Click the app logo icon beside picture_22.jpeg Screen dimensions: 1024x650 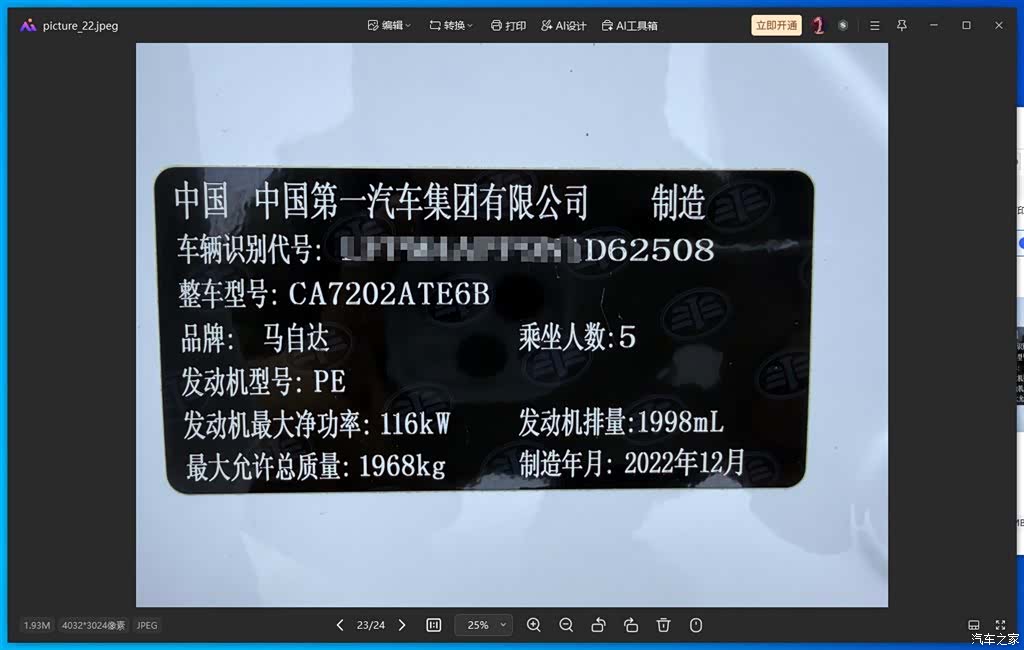tap(28, 25)
